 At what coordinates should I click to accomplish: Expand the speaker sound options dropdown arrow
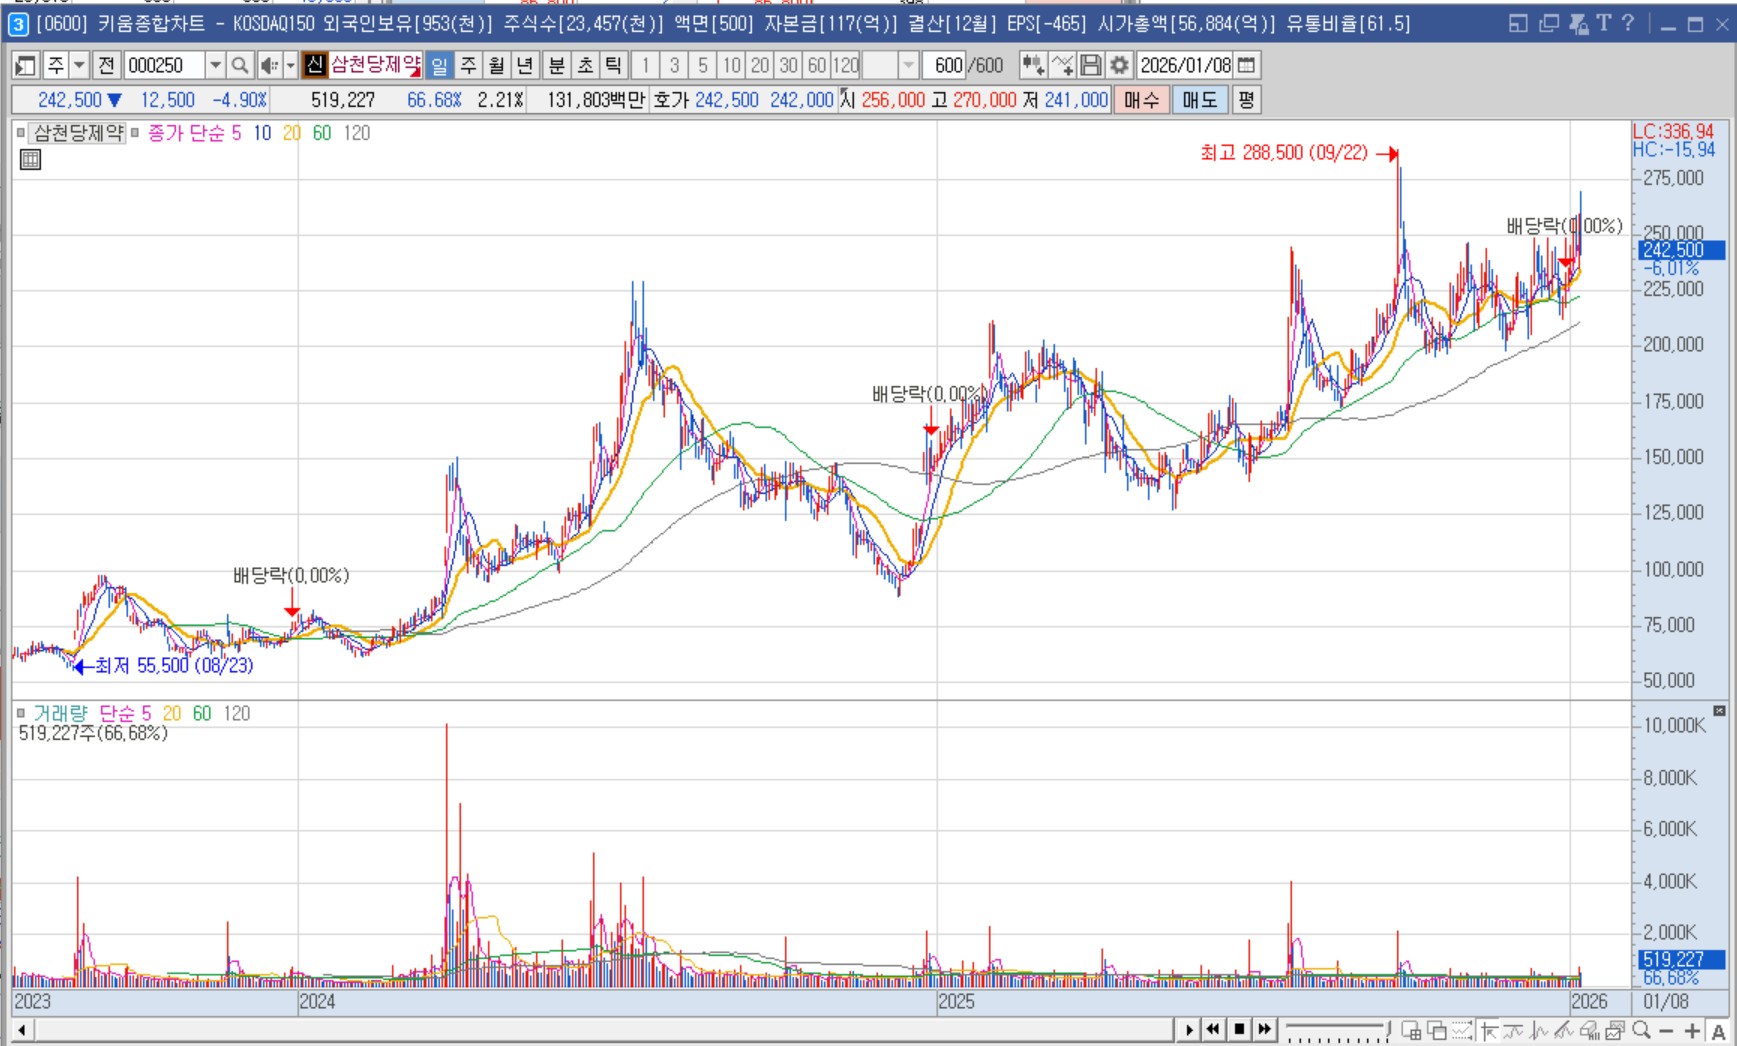(x=291, y=66)
